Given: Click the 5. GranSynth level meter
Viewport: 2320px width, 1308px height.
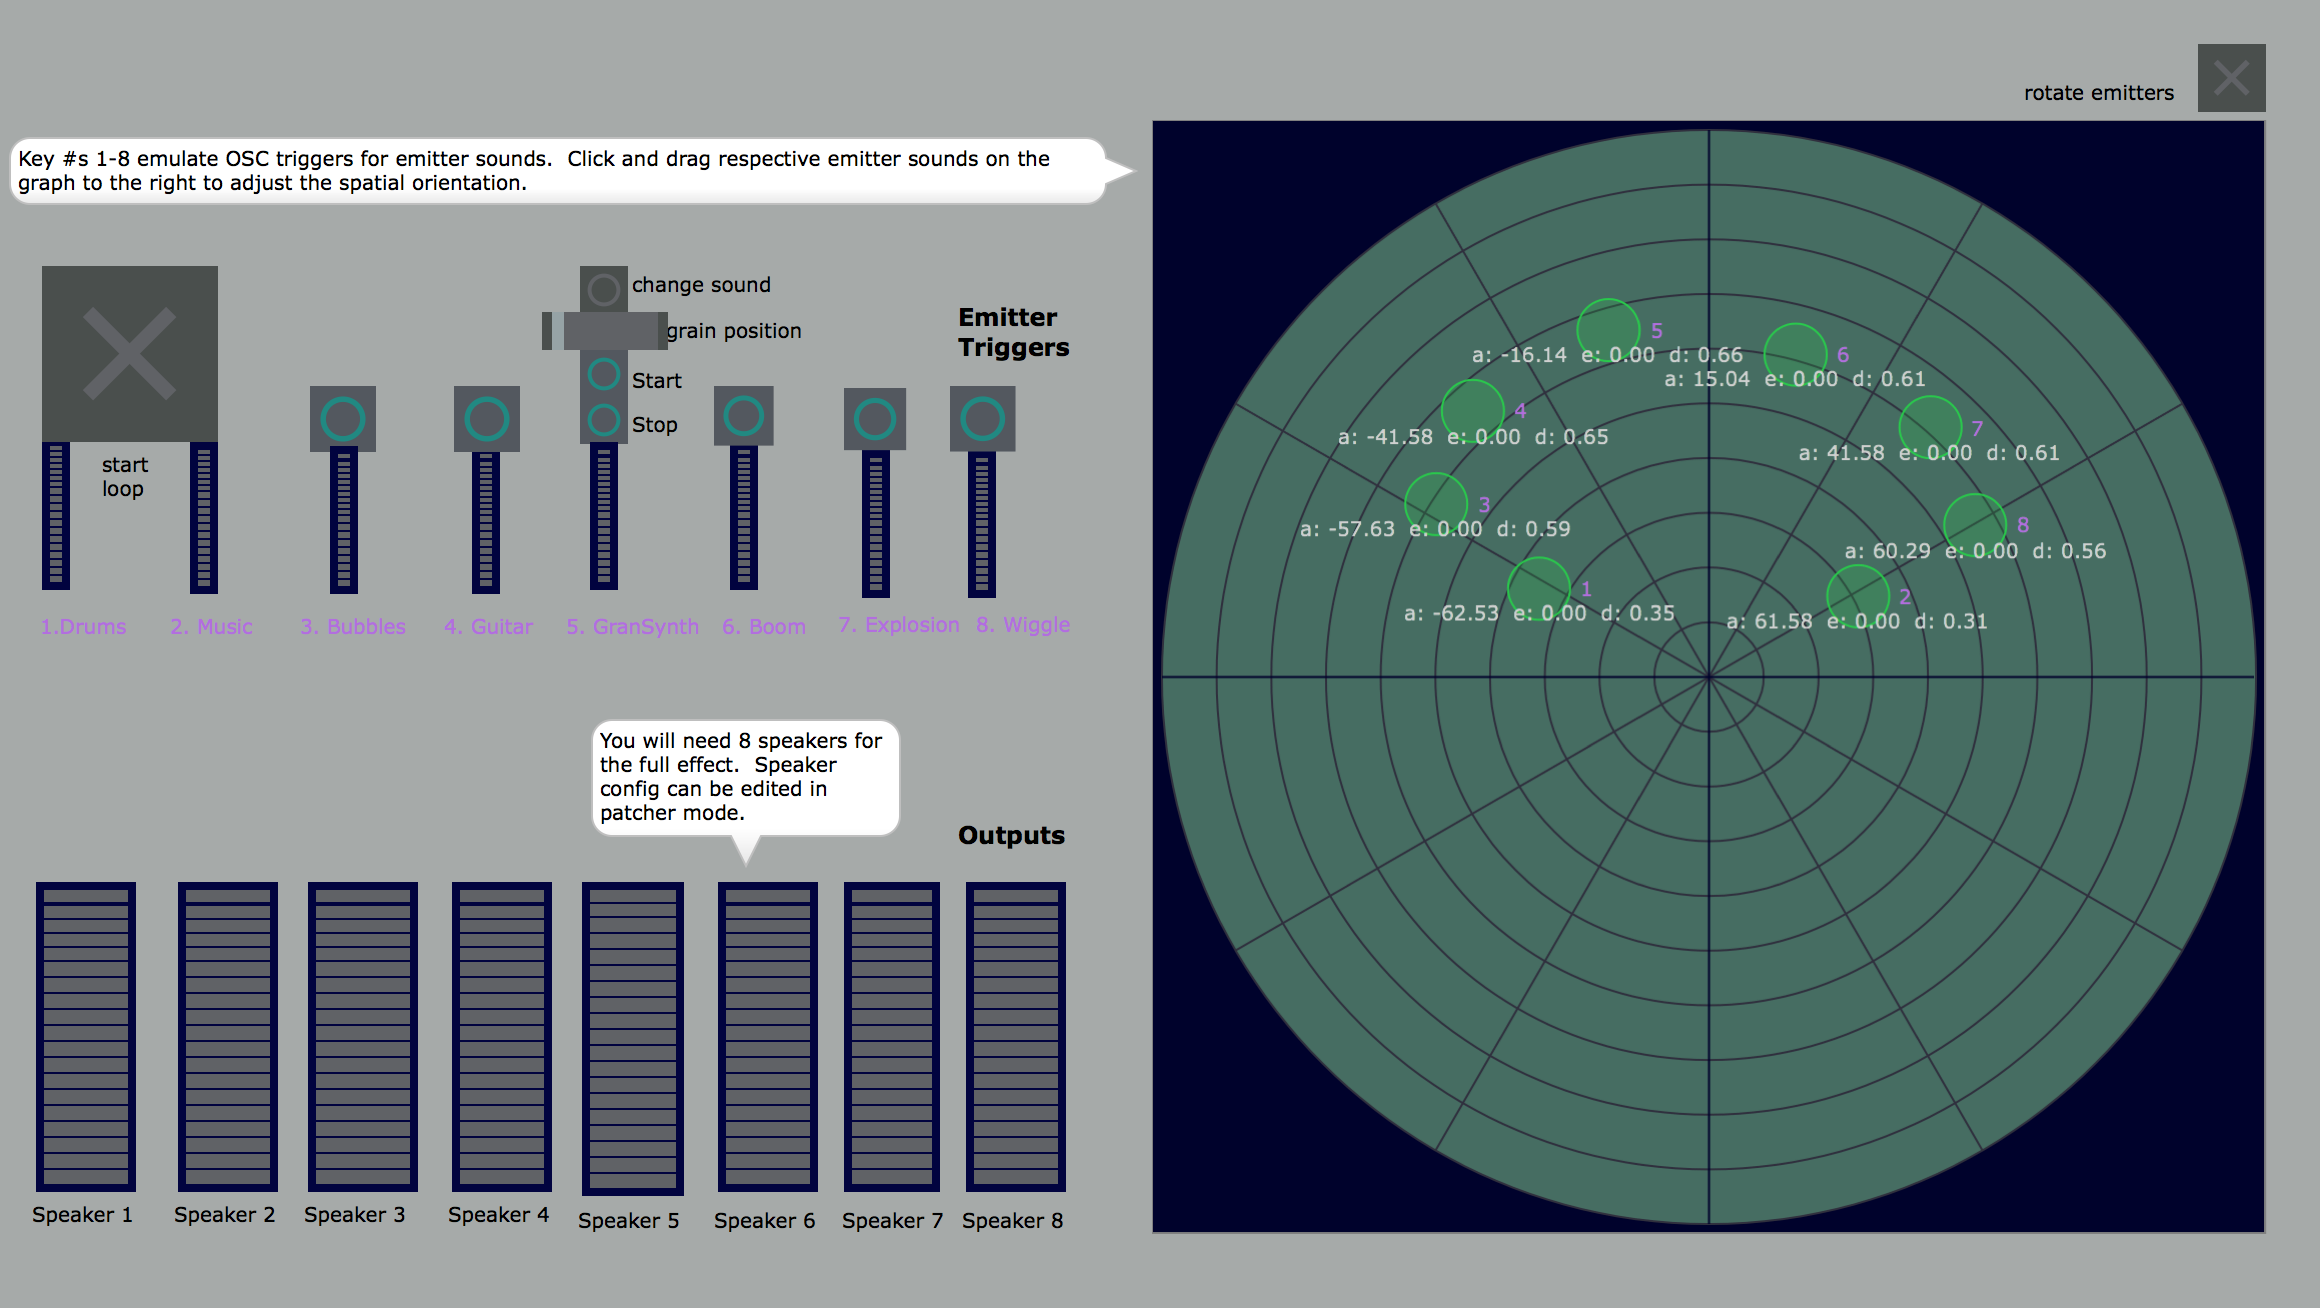Looking at the screenshot, I should pos(604,517).
